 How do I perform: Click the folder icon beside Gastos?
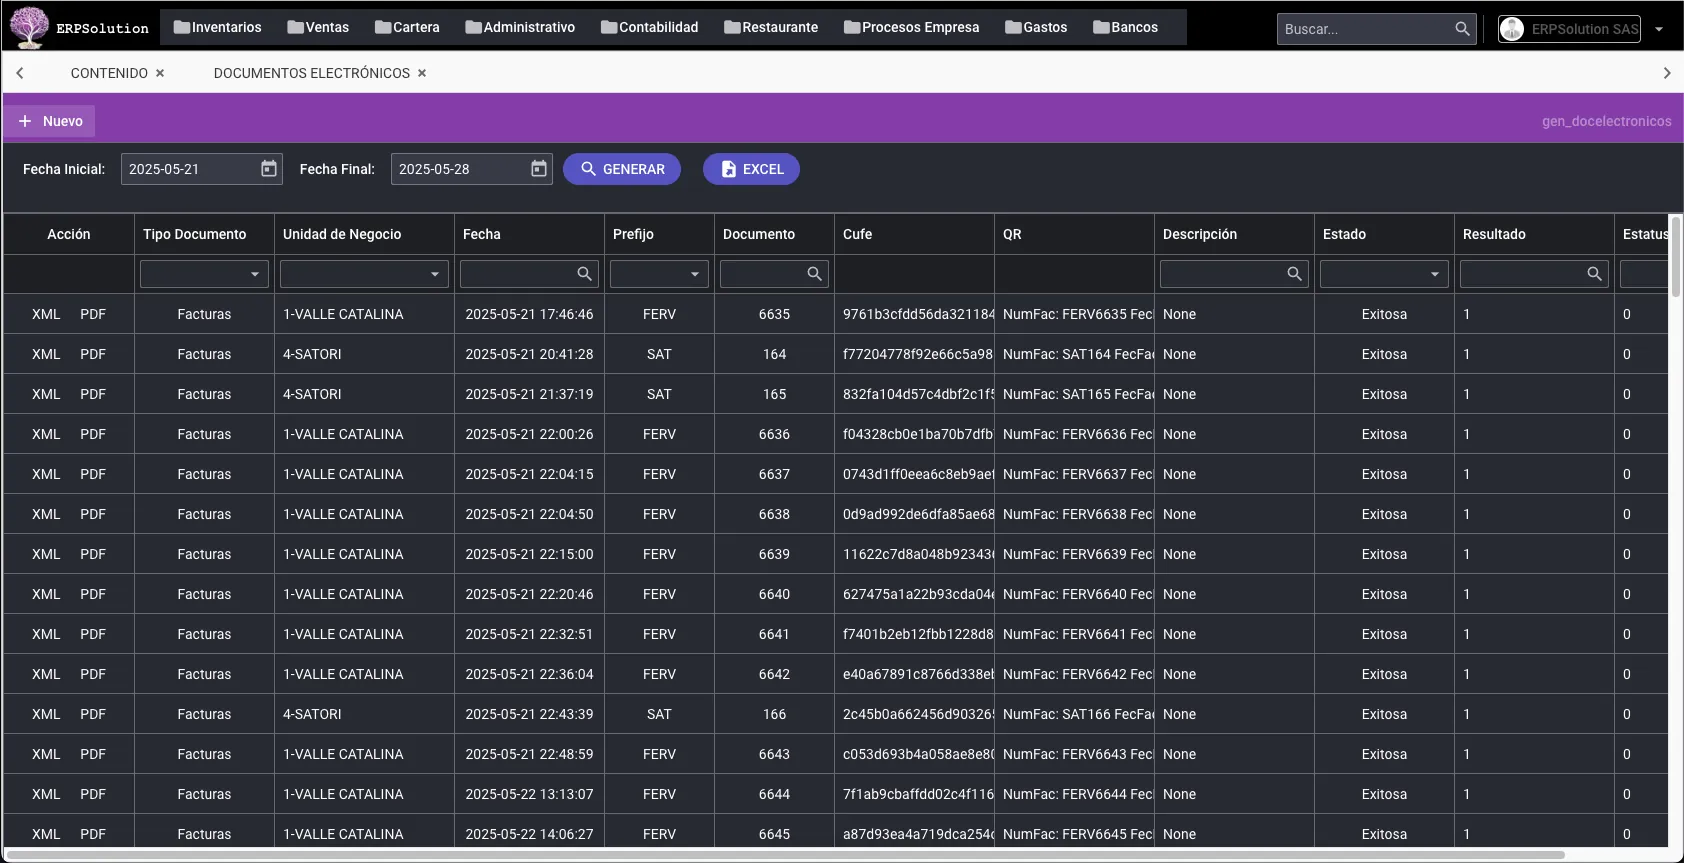coord(1013,27)
